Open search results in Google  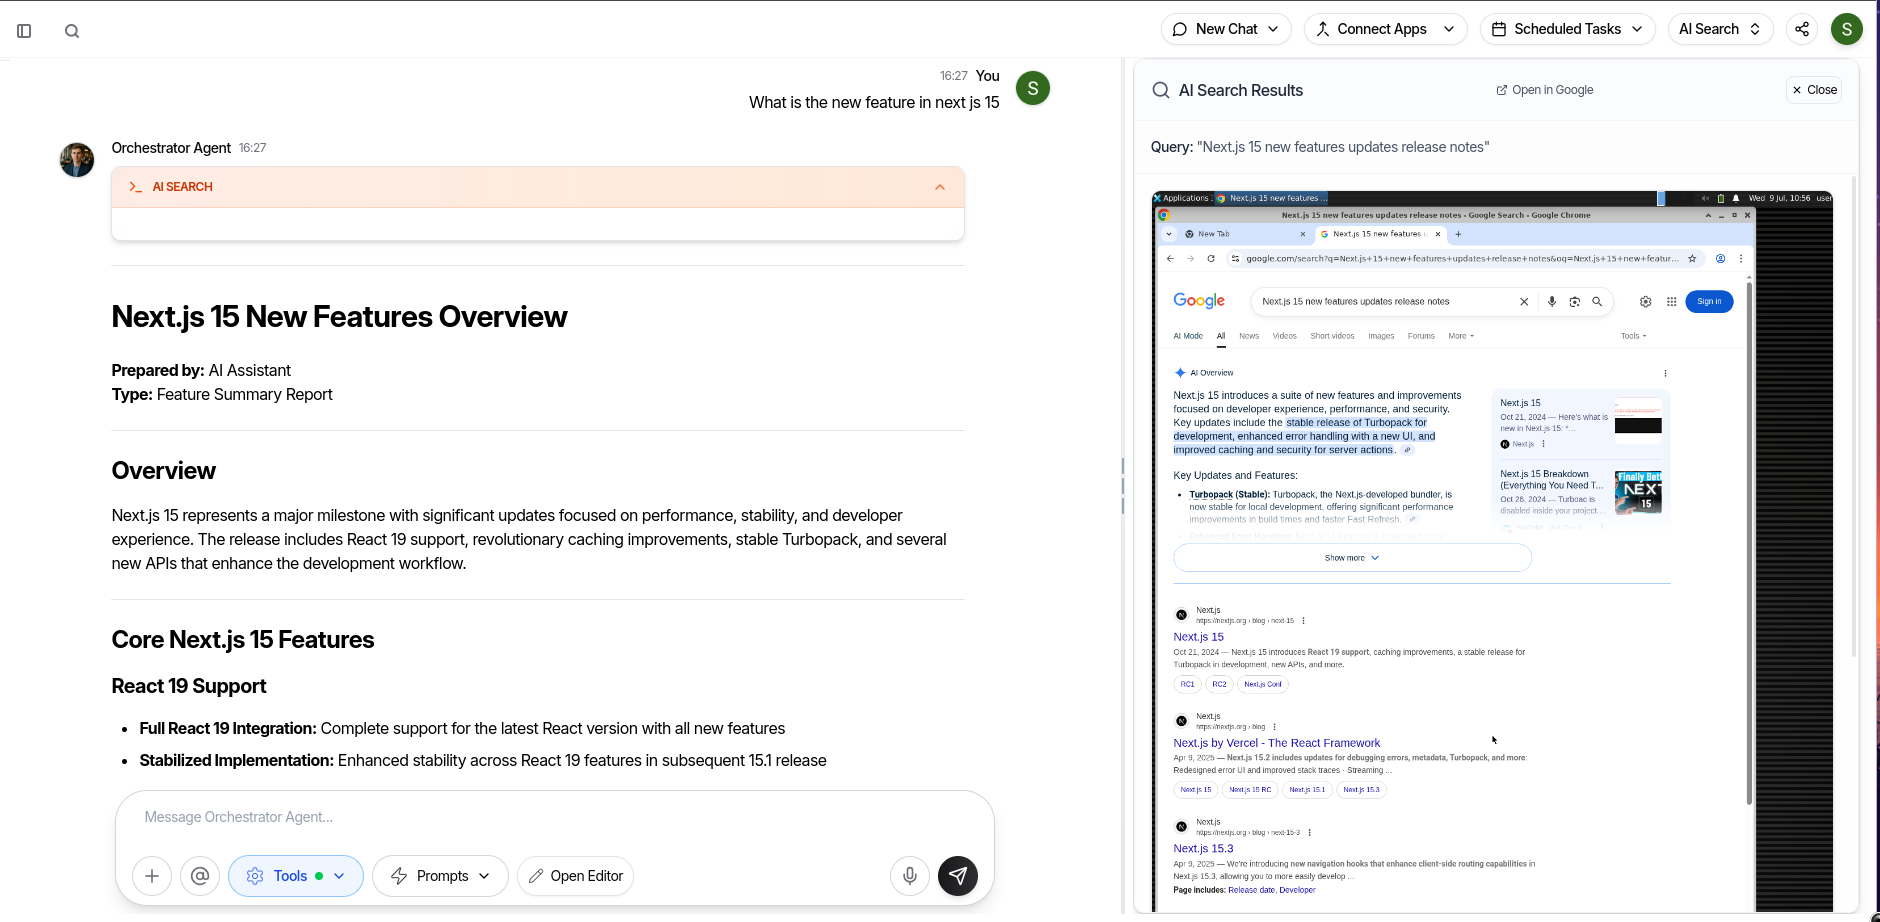(x=1543, y=89)
